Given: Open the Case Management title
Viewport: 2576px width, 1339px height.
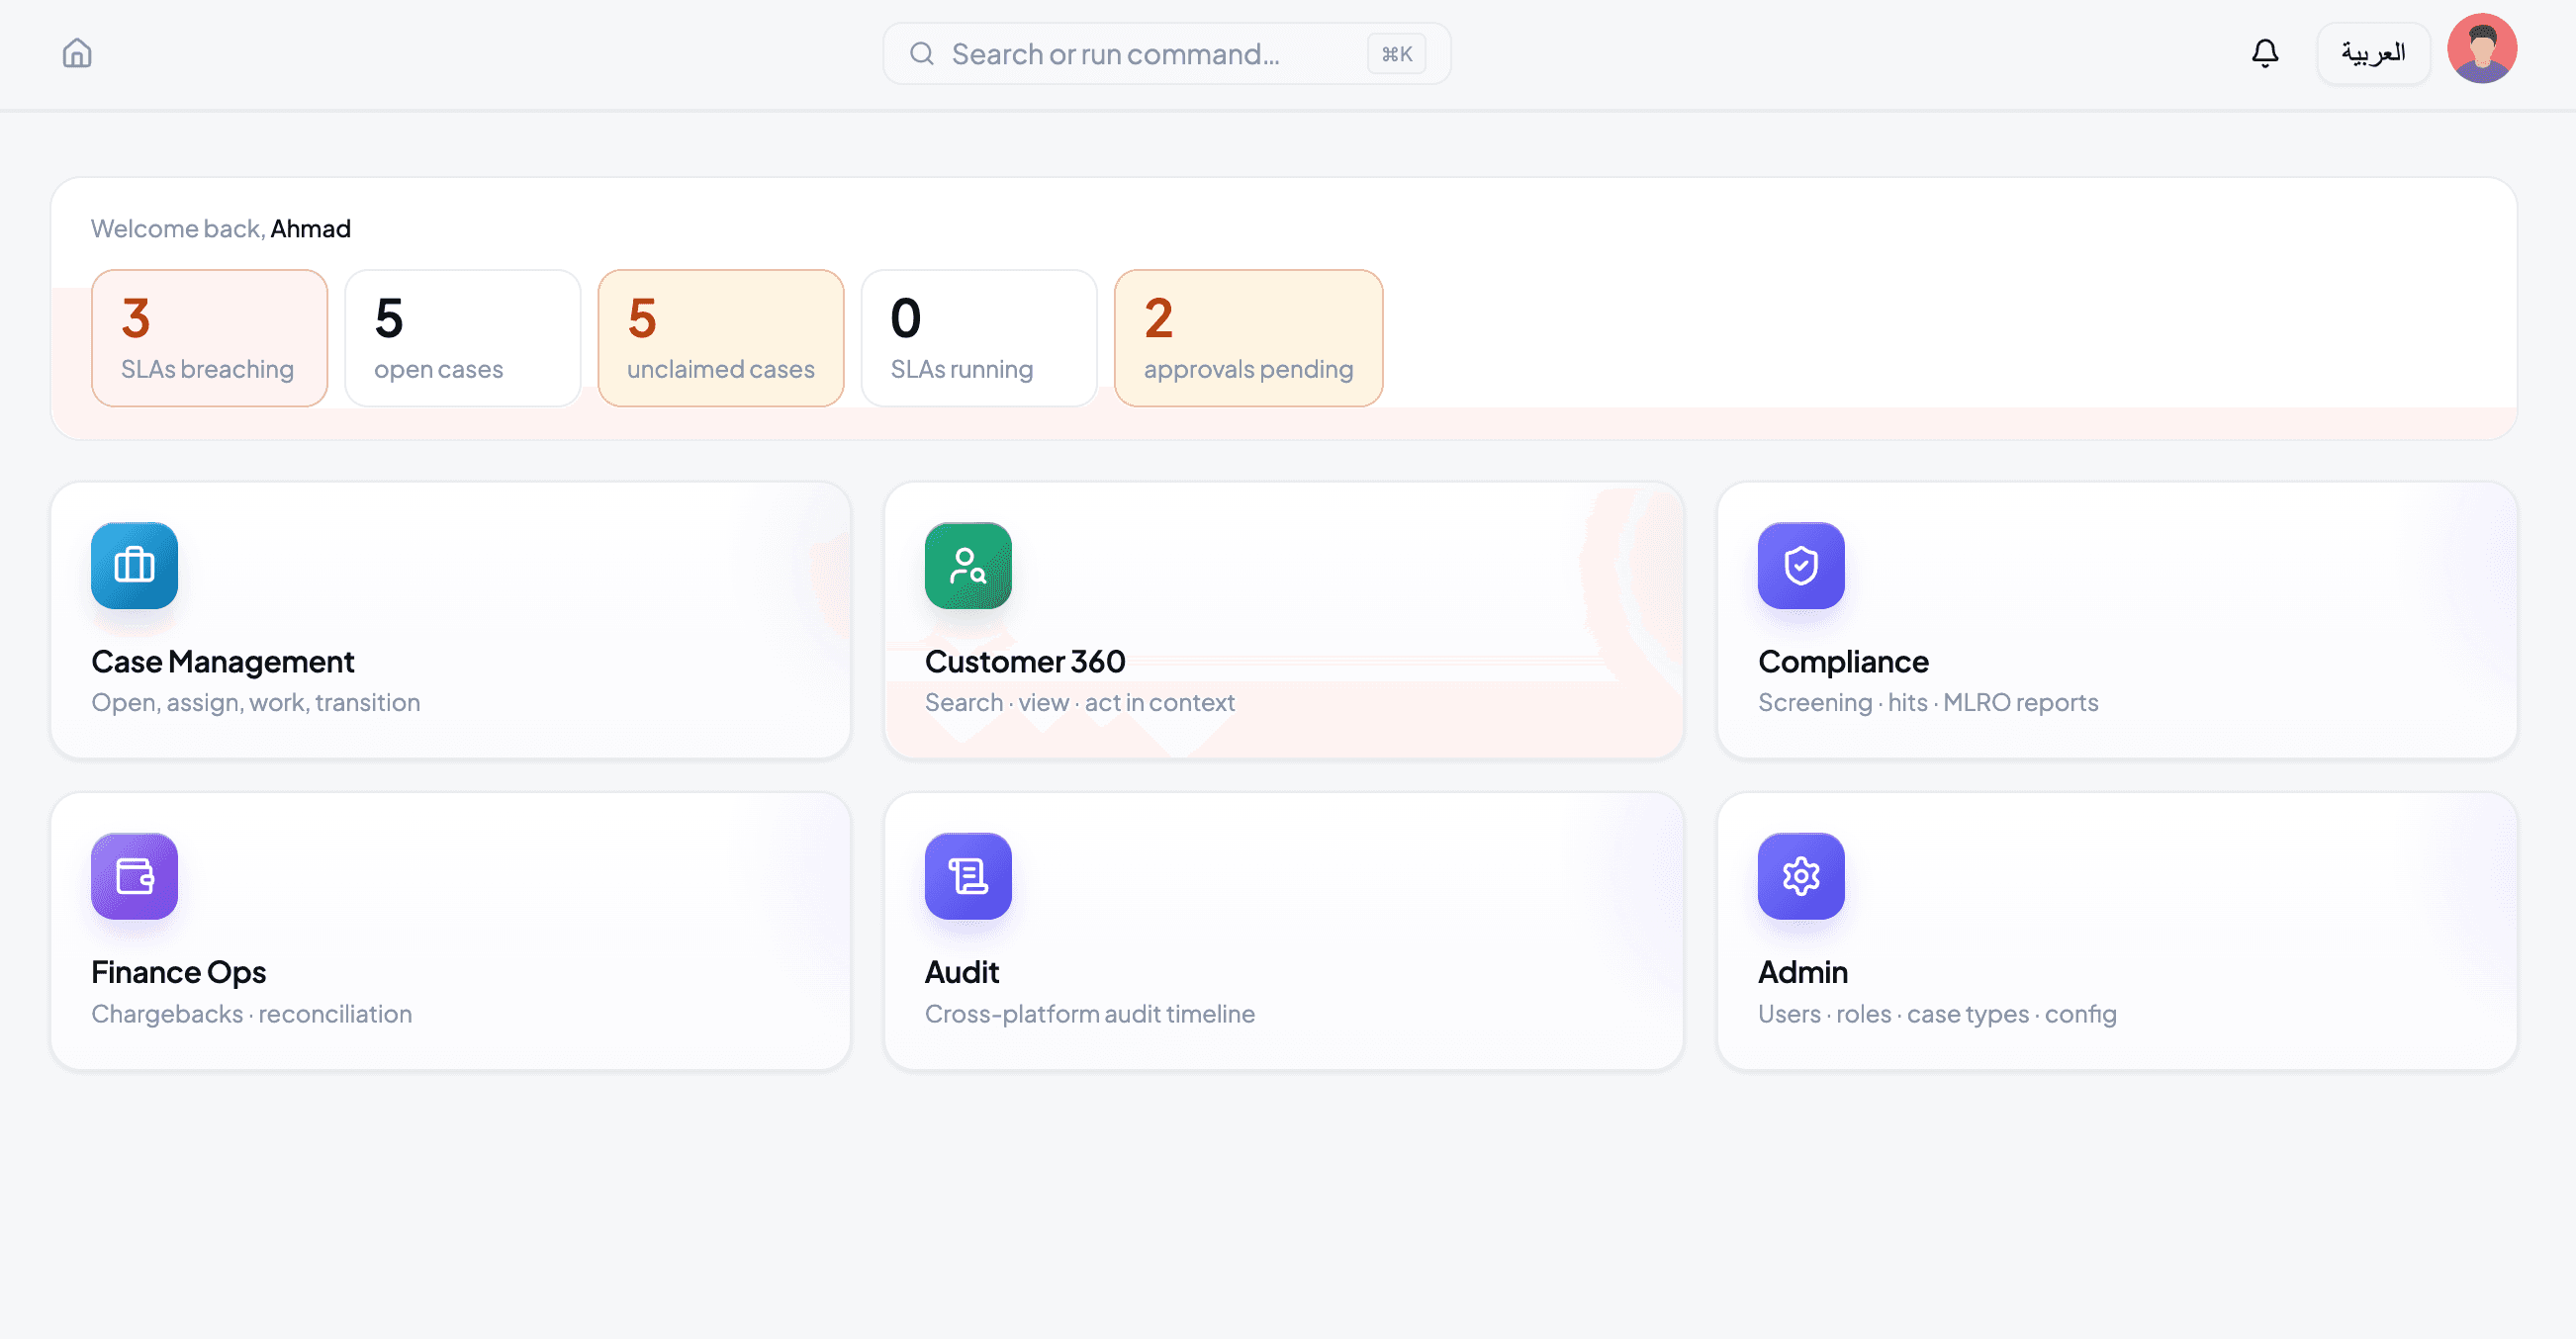Looking at the screenshot, I should click(222, 661).
